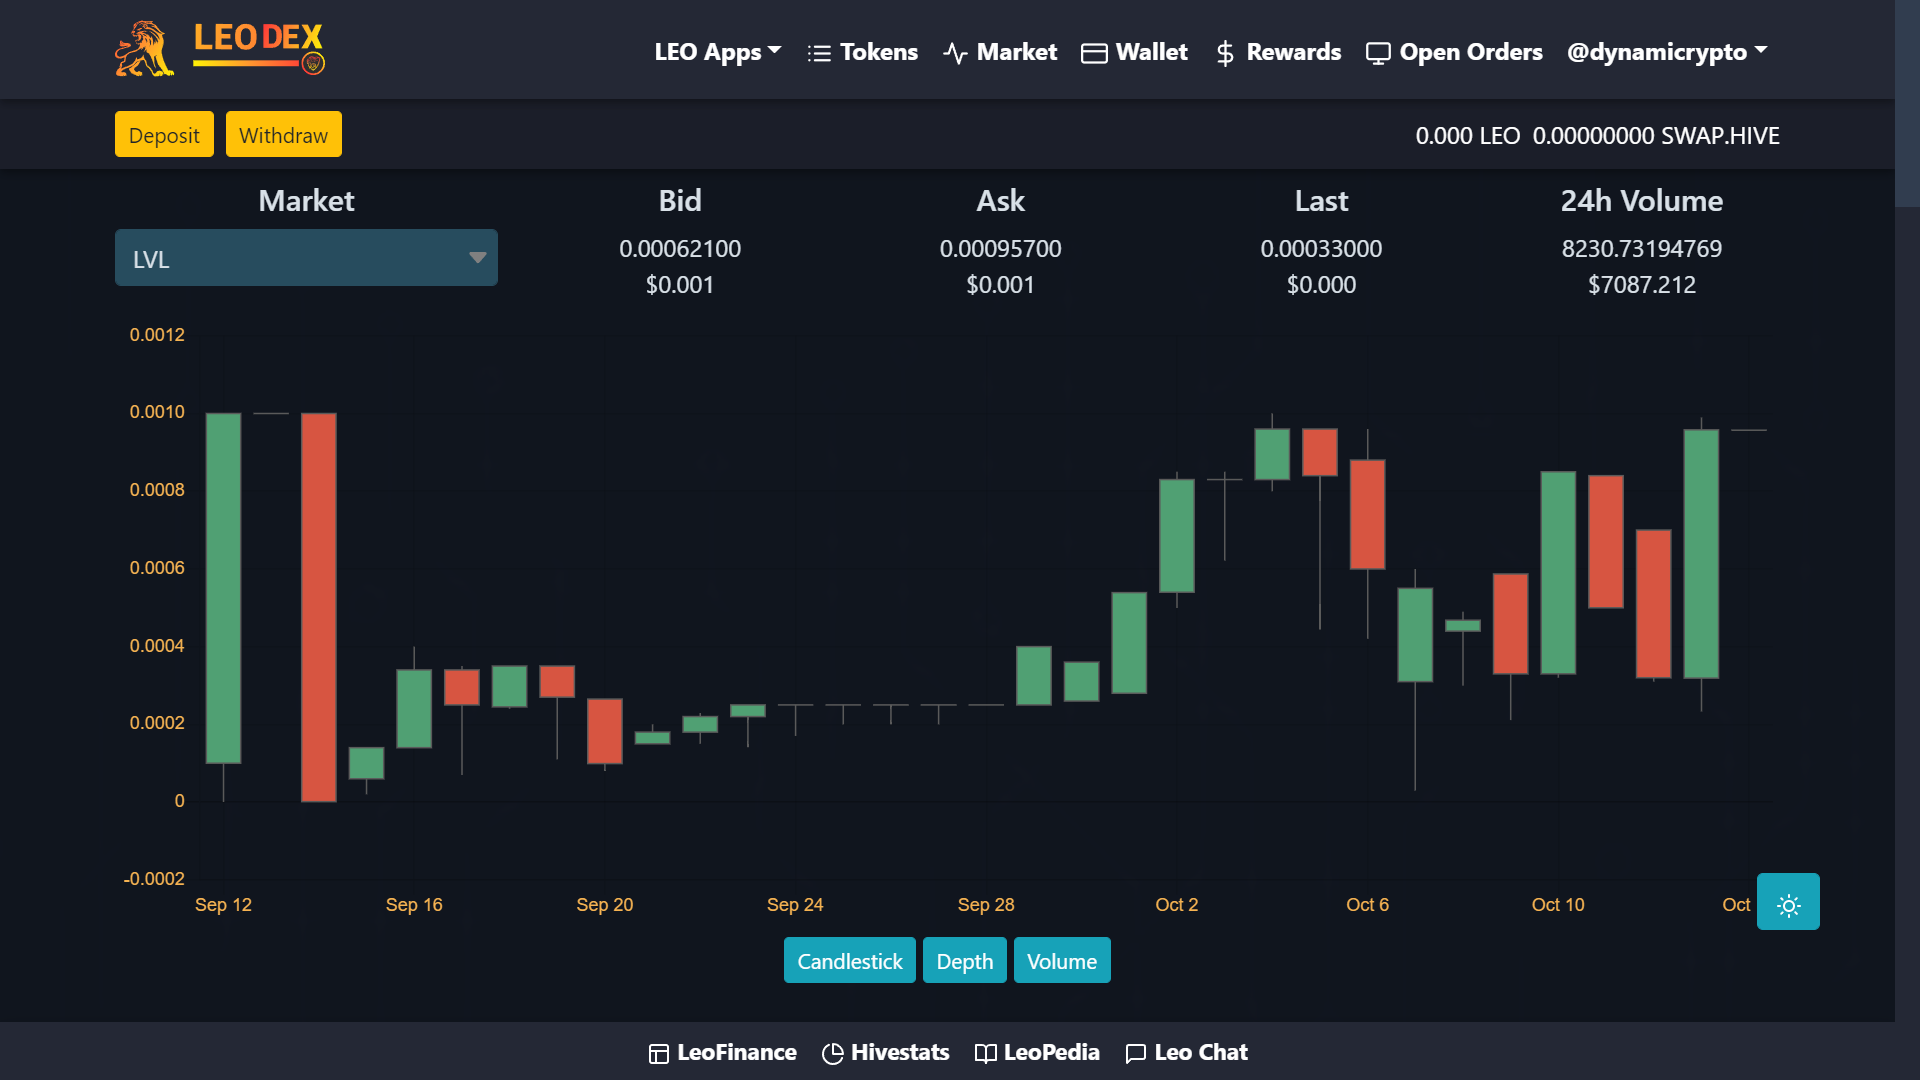Click the Hivestats pie chart icon

[x=832, y=1054]
